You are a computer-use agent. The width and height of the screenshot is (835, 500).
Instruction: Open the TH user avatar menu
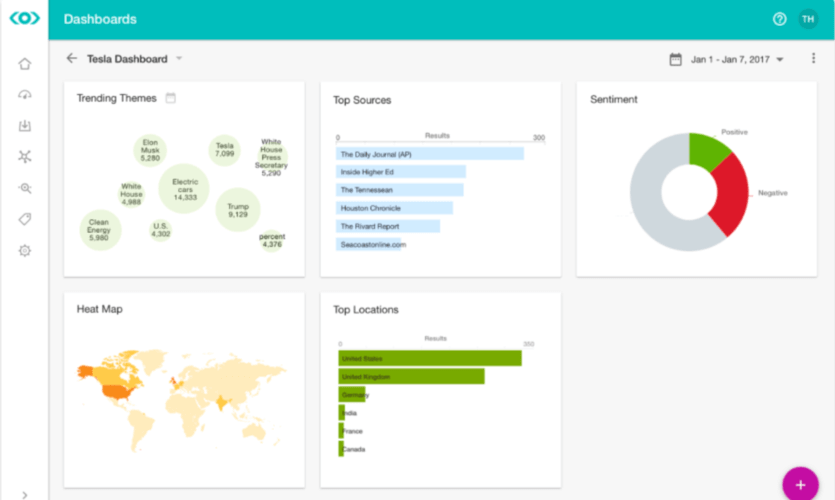point(808,19)
